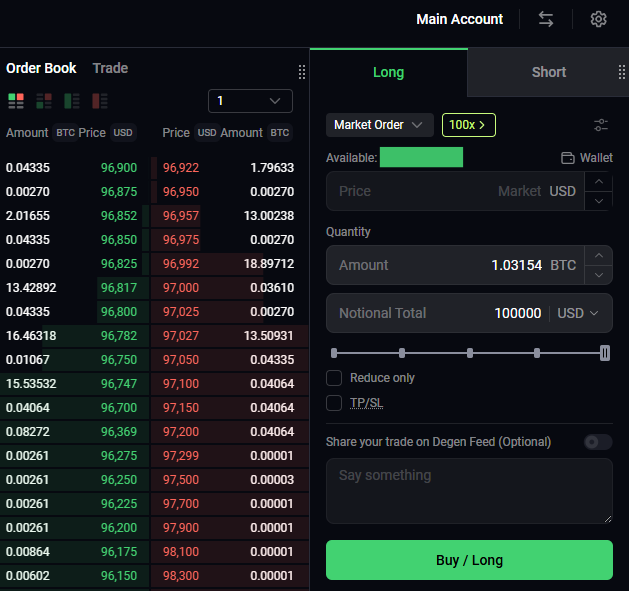Viewport: 631px width, 591px height.
Task: Show bids only order book view
Action: (x=72, y=101)
